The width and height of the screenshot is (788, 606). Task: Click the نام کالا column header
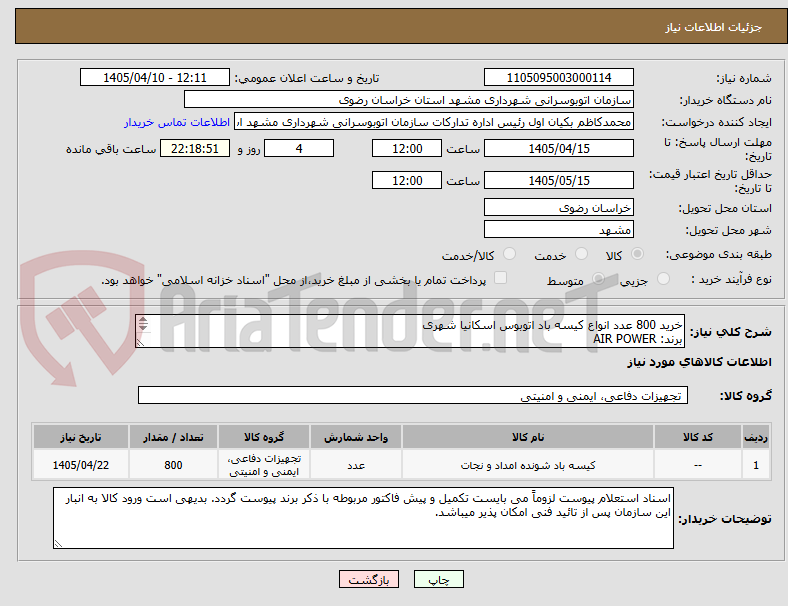point(528,437)
